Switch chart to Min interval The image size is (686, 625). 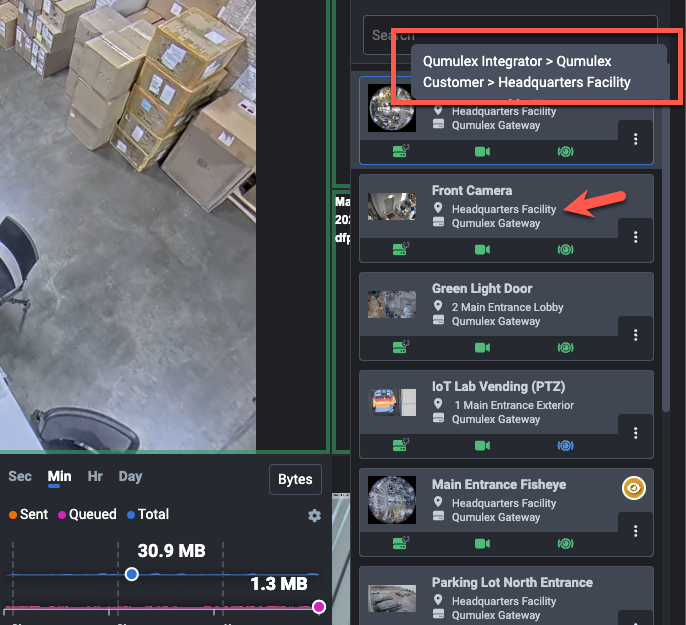pyautogui.click(x=59, y=476)
